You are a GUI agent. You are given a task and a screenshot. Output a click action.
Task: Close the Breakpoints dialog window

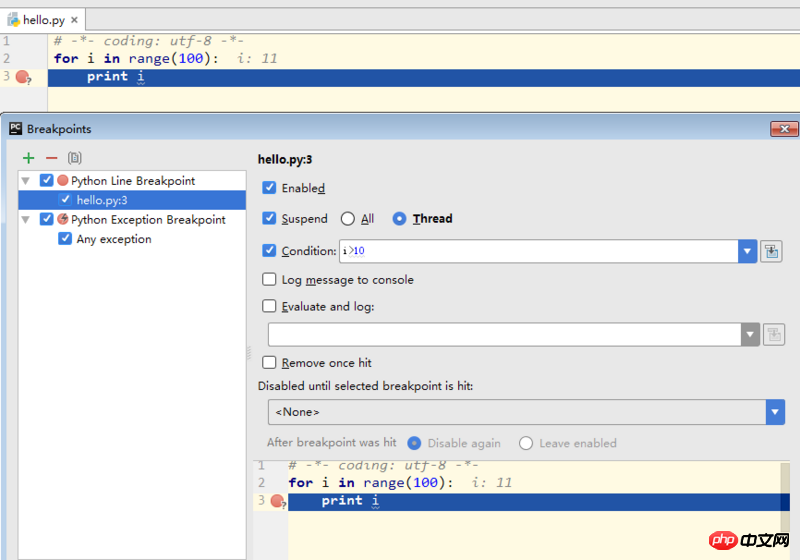tap(783, 129)
